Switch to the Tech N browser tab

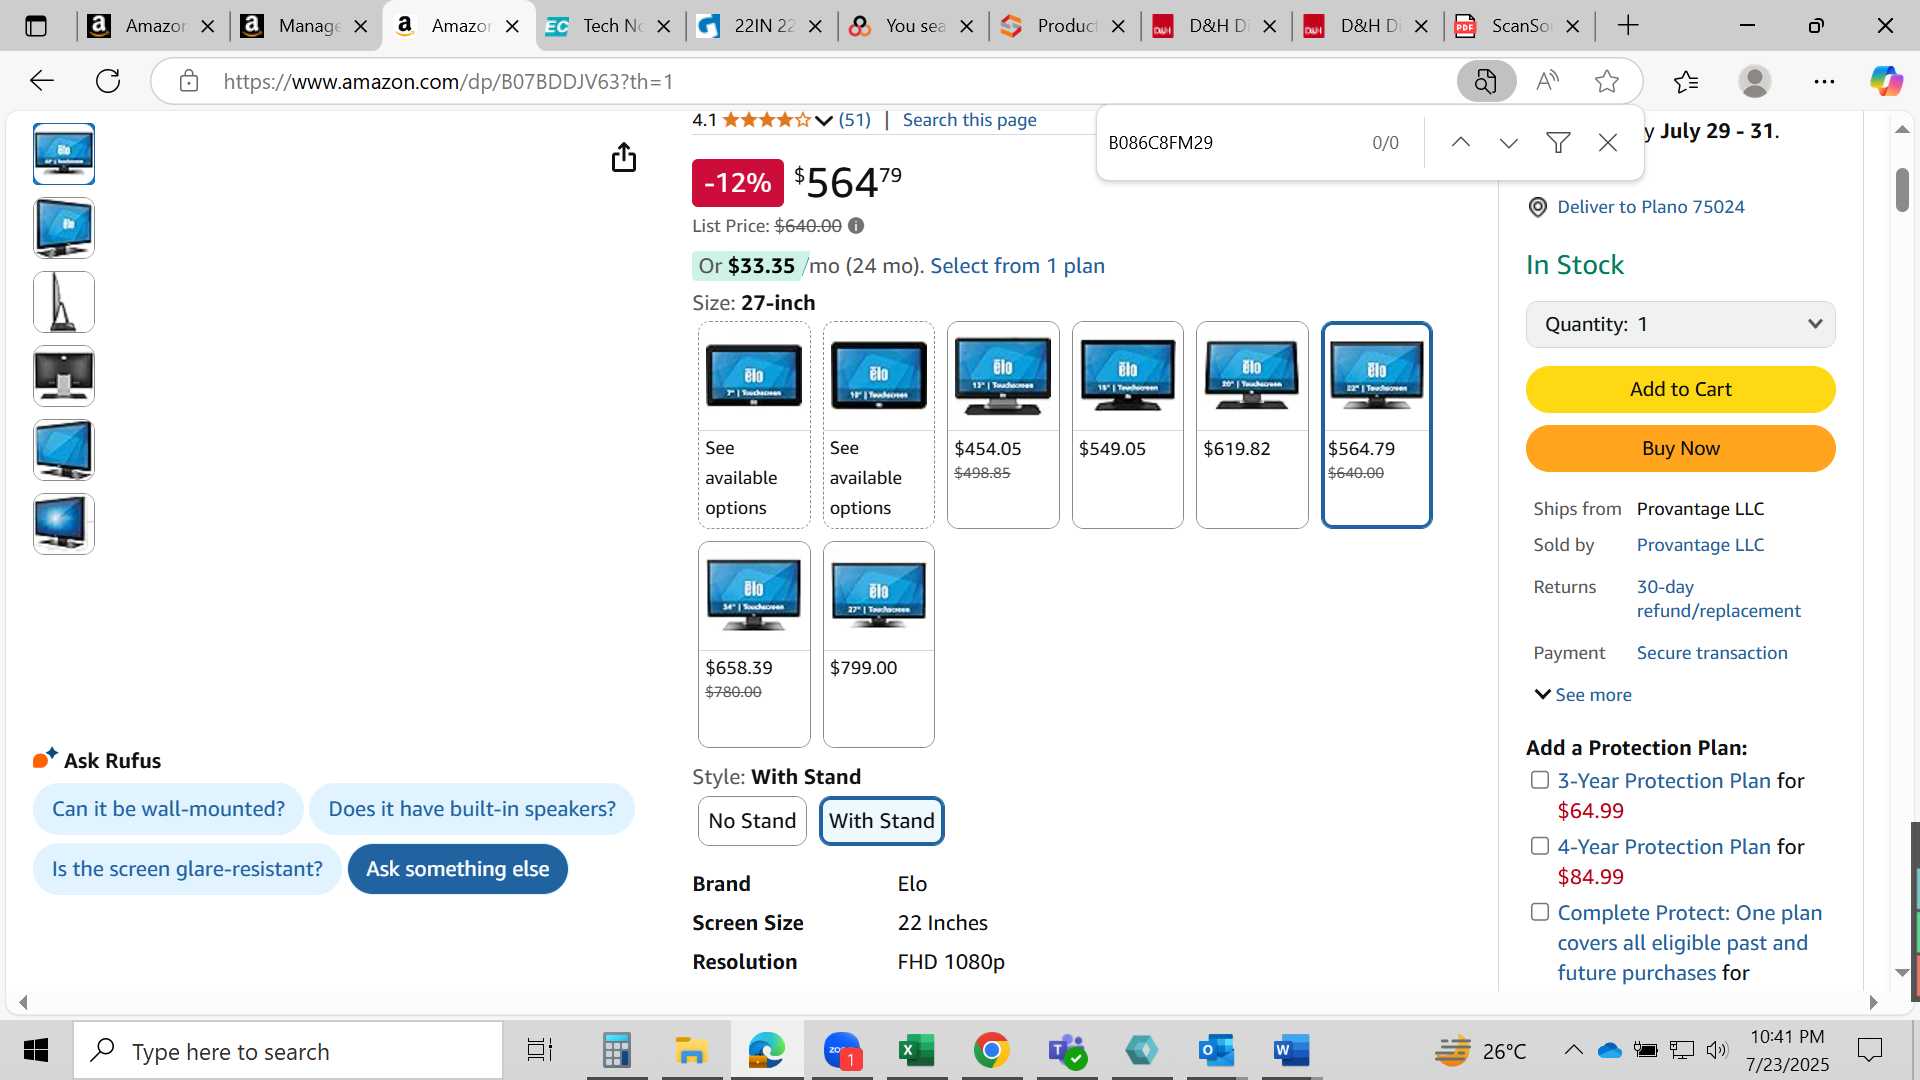click(610, 26)
